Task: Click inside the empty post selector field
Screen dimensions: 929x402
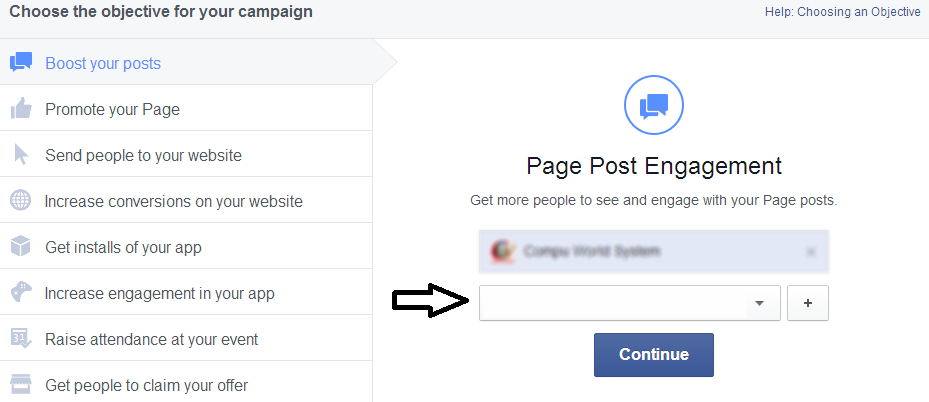Action: (x=614, y=303)
